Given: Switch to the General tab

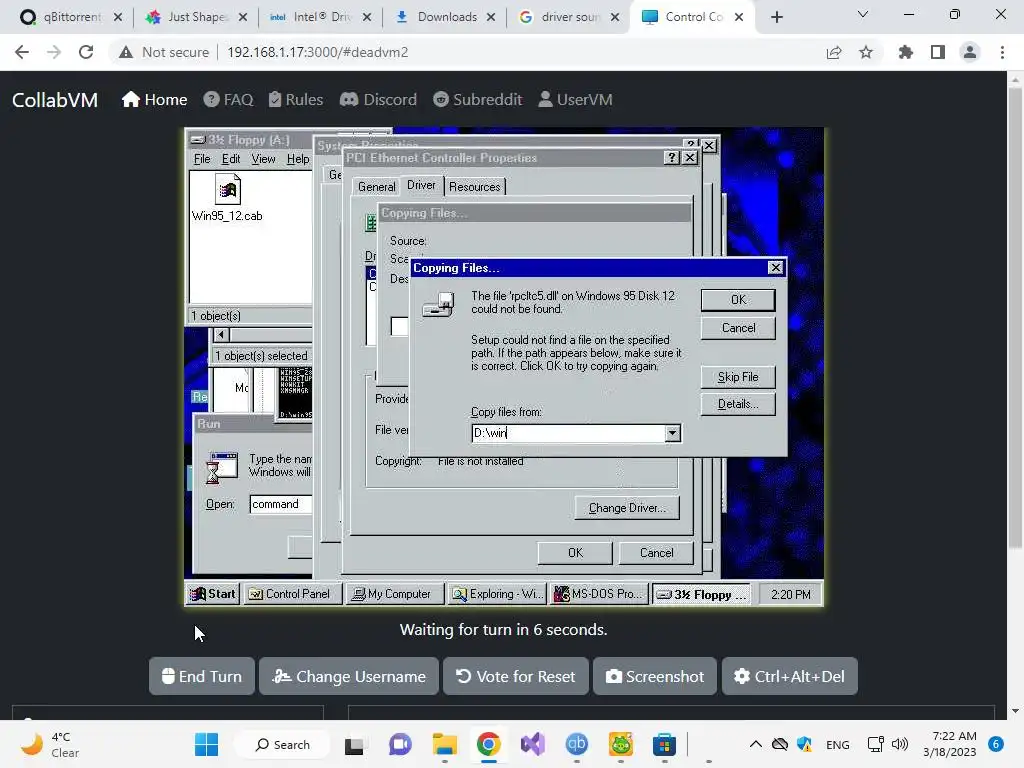Looking at the screenshot, I should tap(376, 187).
